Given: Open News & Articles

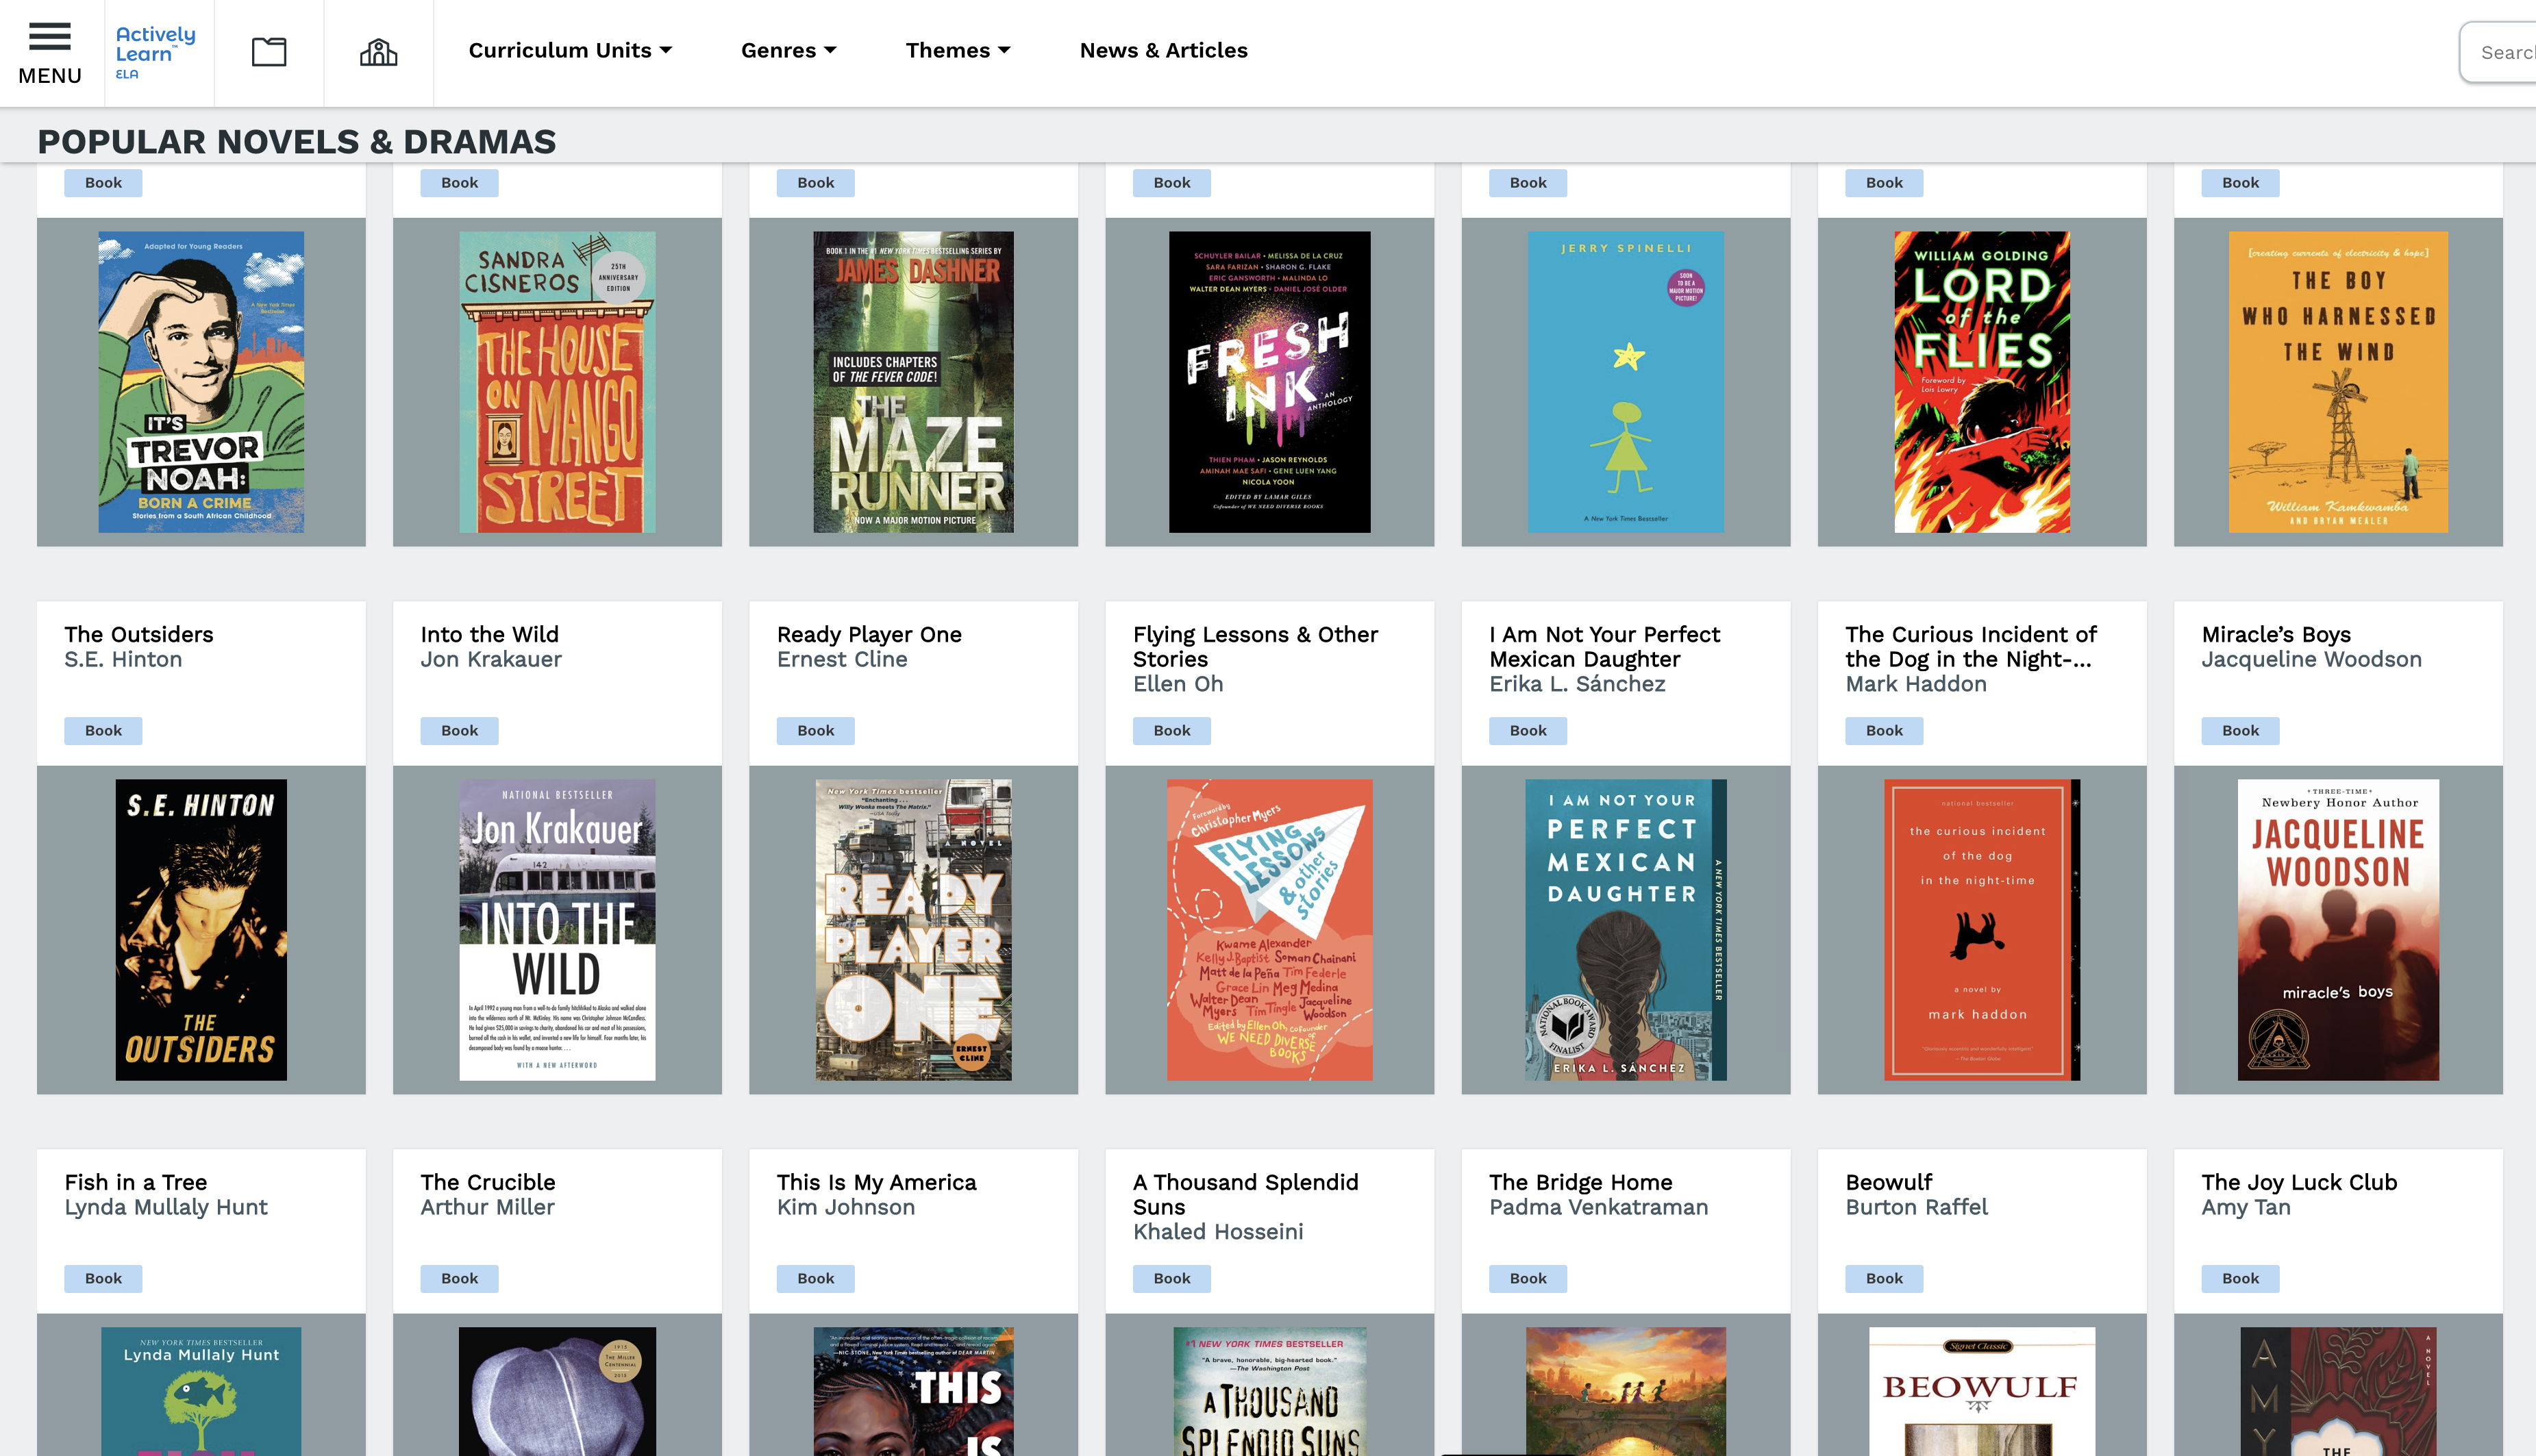Looking at the screenshot, I should click(1163, 50).
